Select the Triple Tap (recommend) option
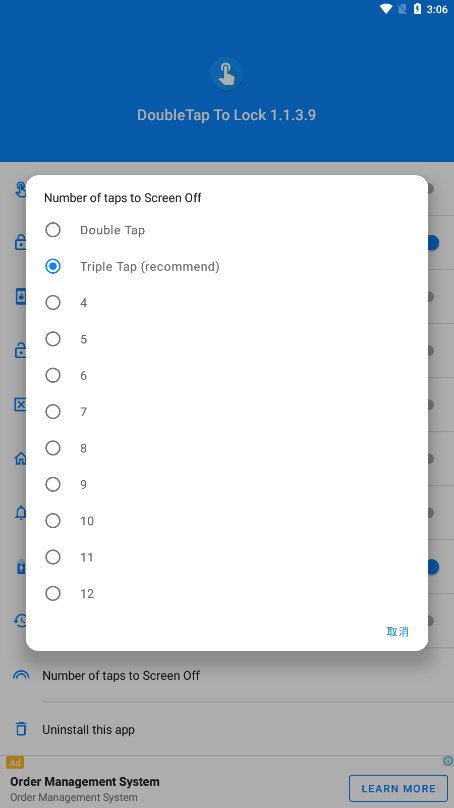Image resolution: width=454 pixels, height=808 pixels. coord(227,266)
